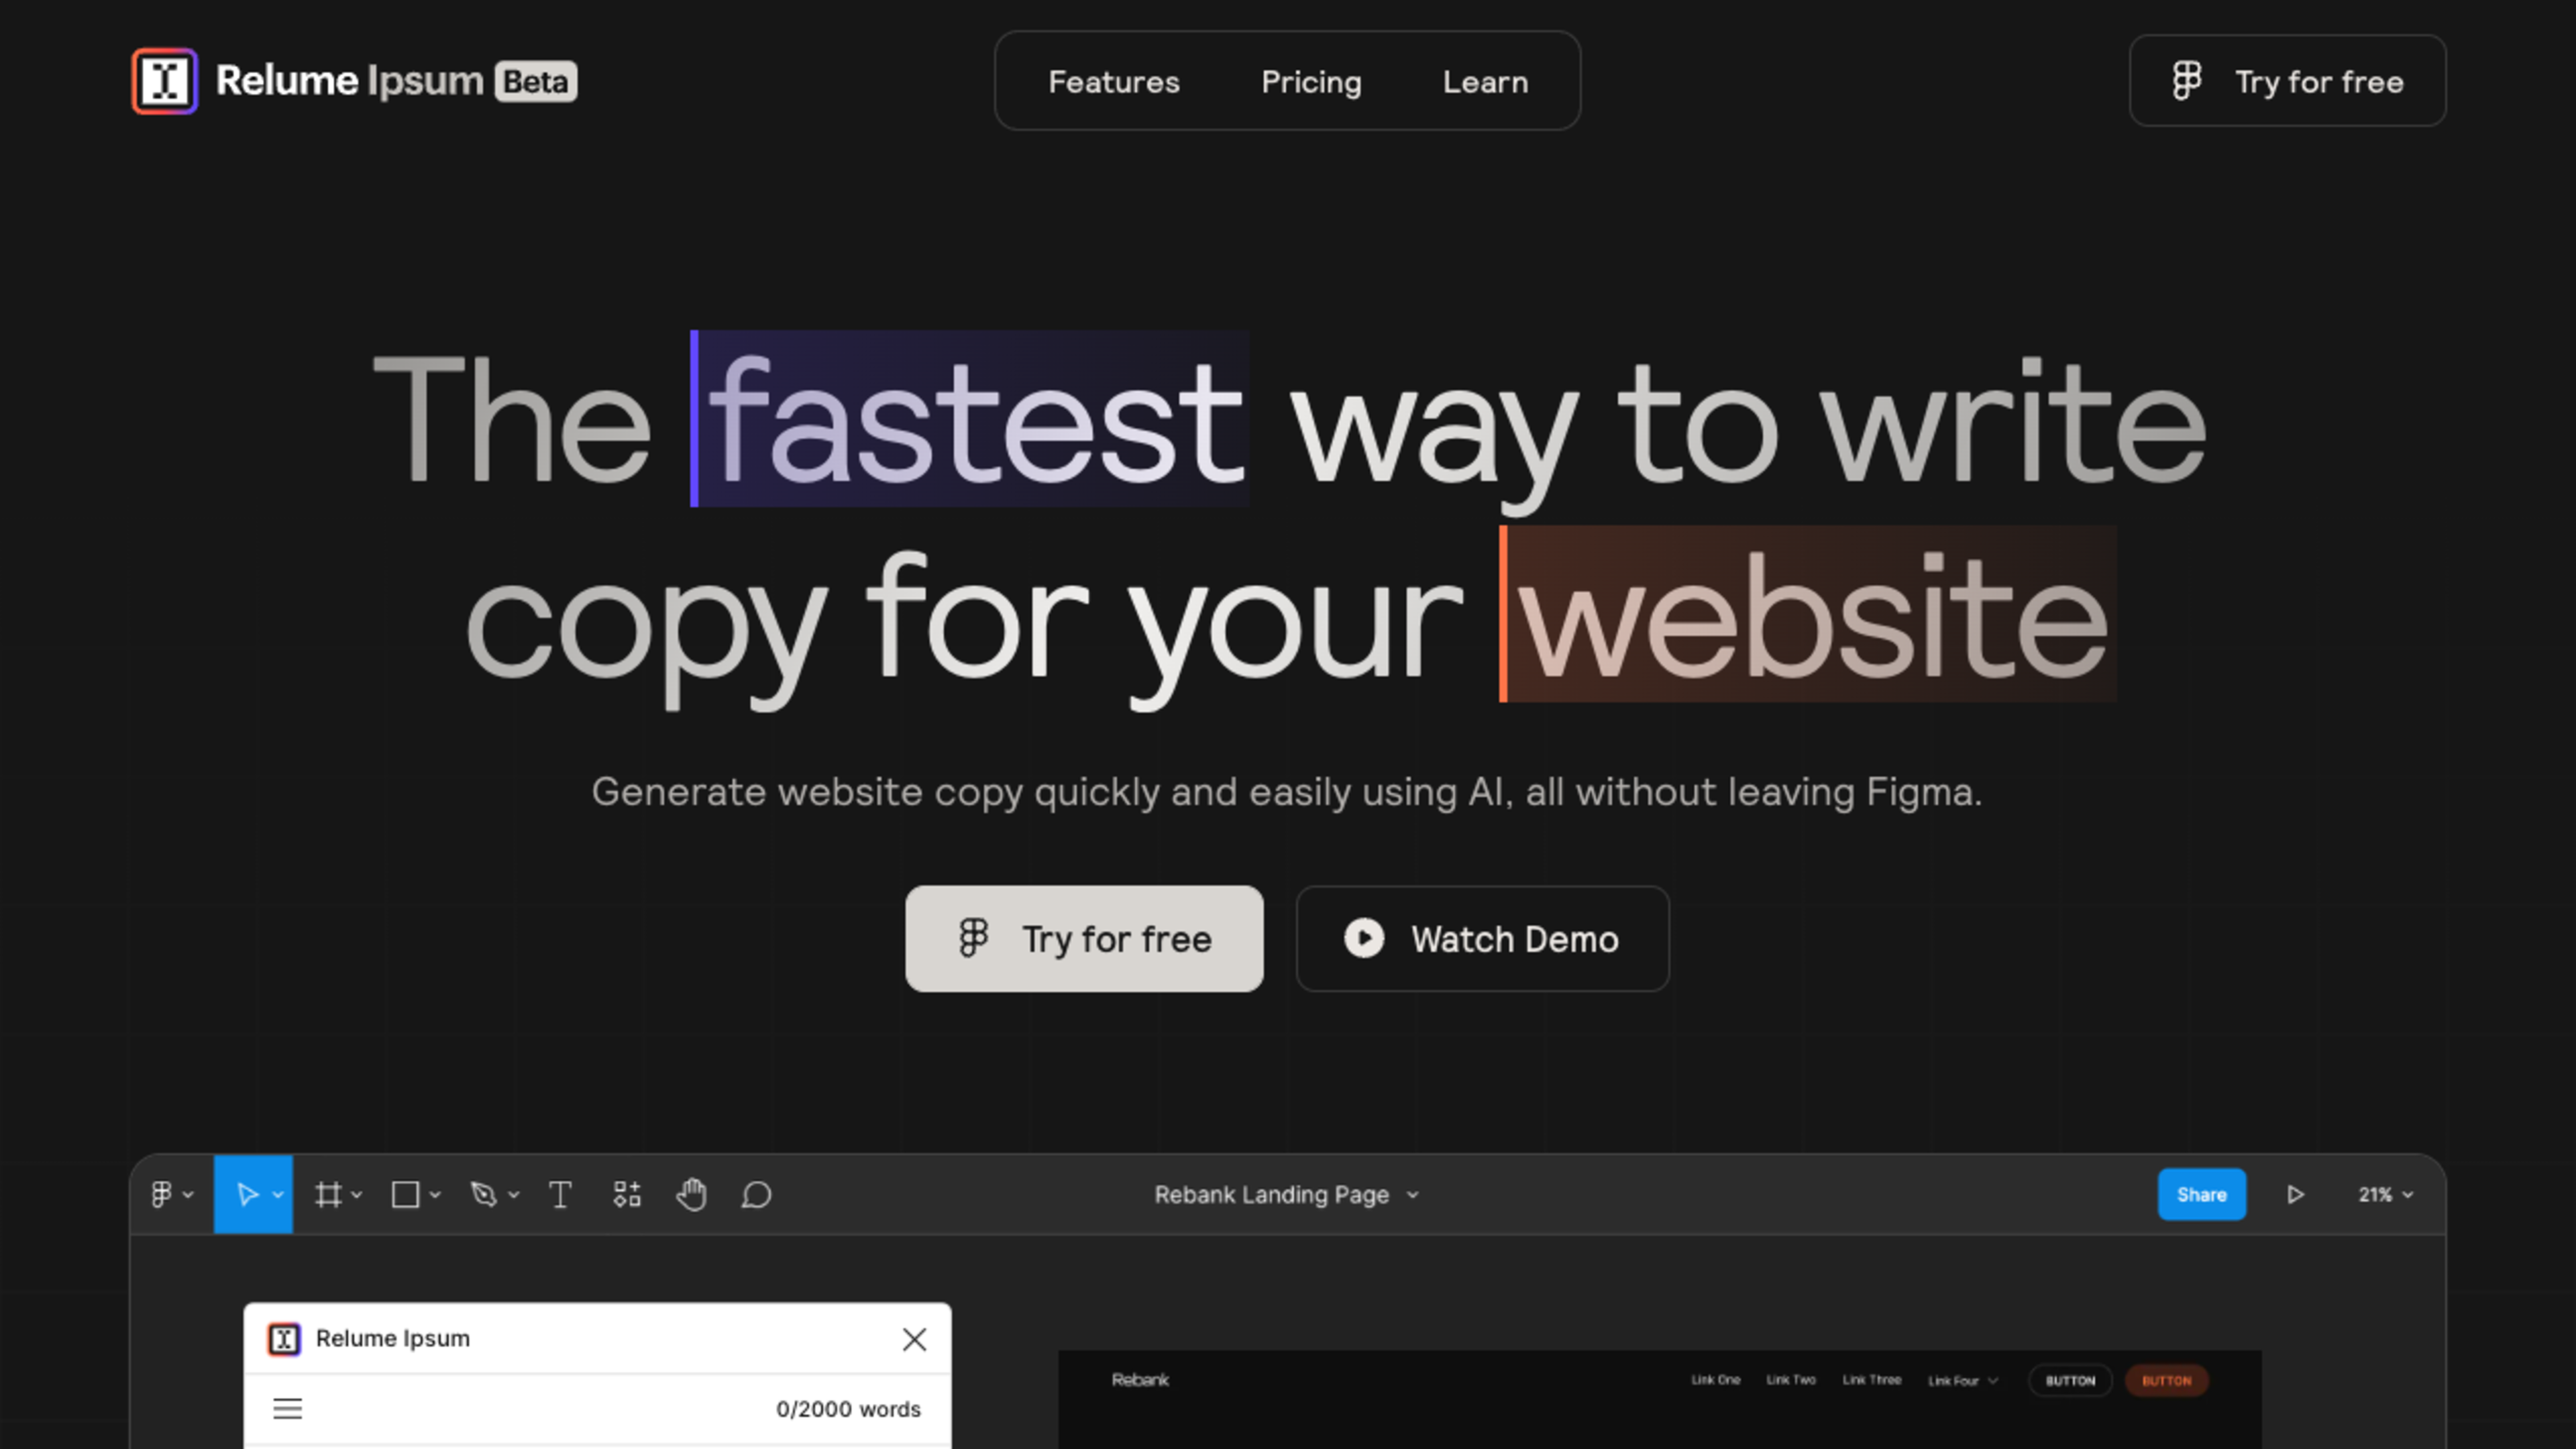Go to the Pricing nav item

[x=1311, y=82]
